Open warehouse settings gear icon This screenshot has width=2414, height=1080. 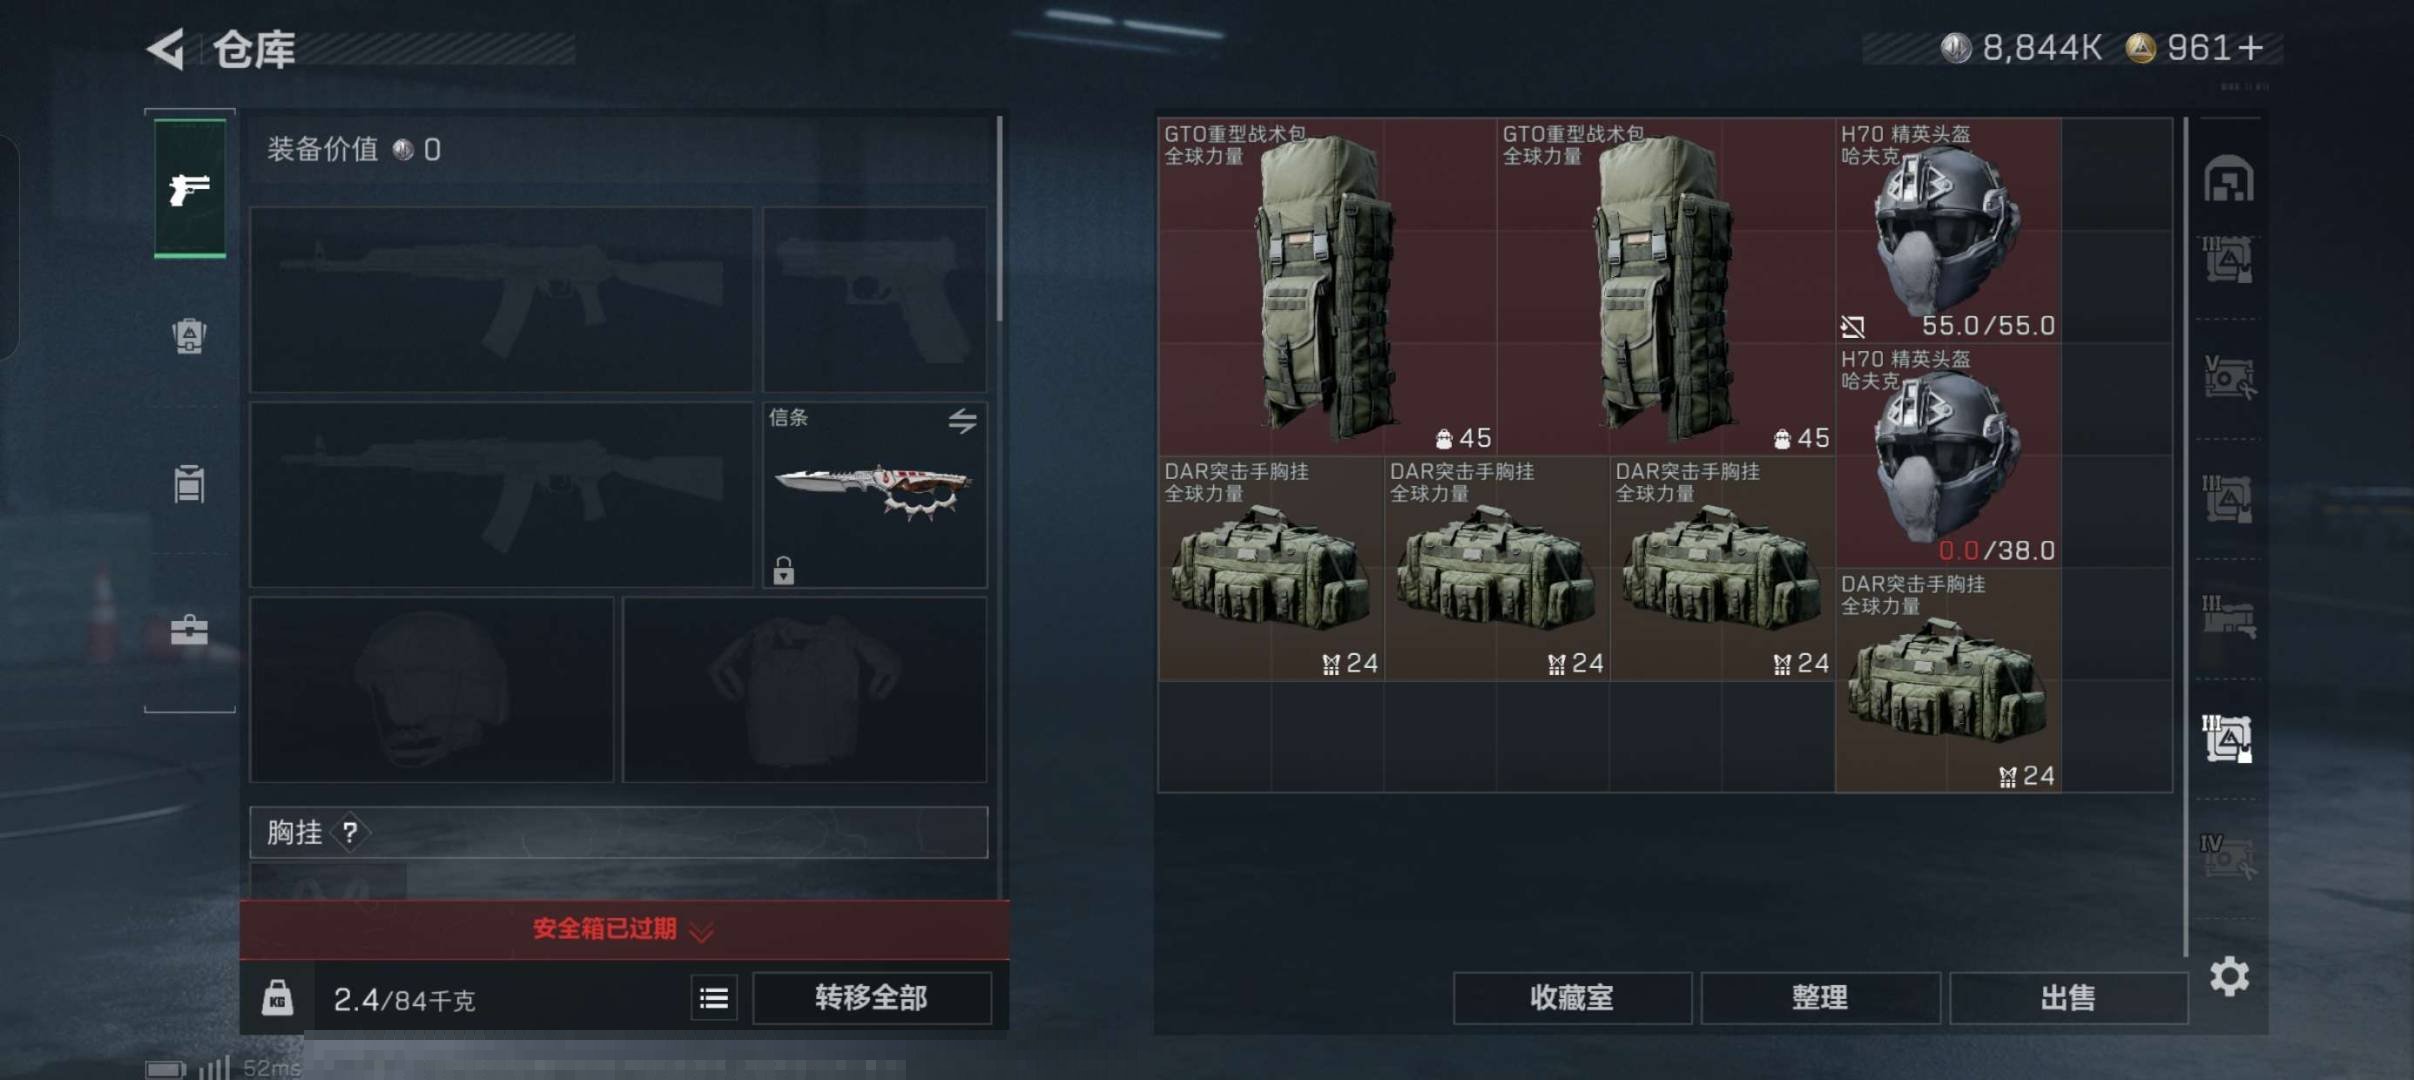point(2230,976)
